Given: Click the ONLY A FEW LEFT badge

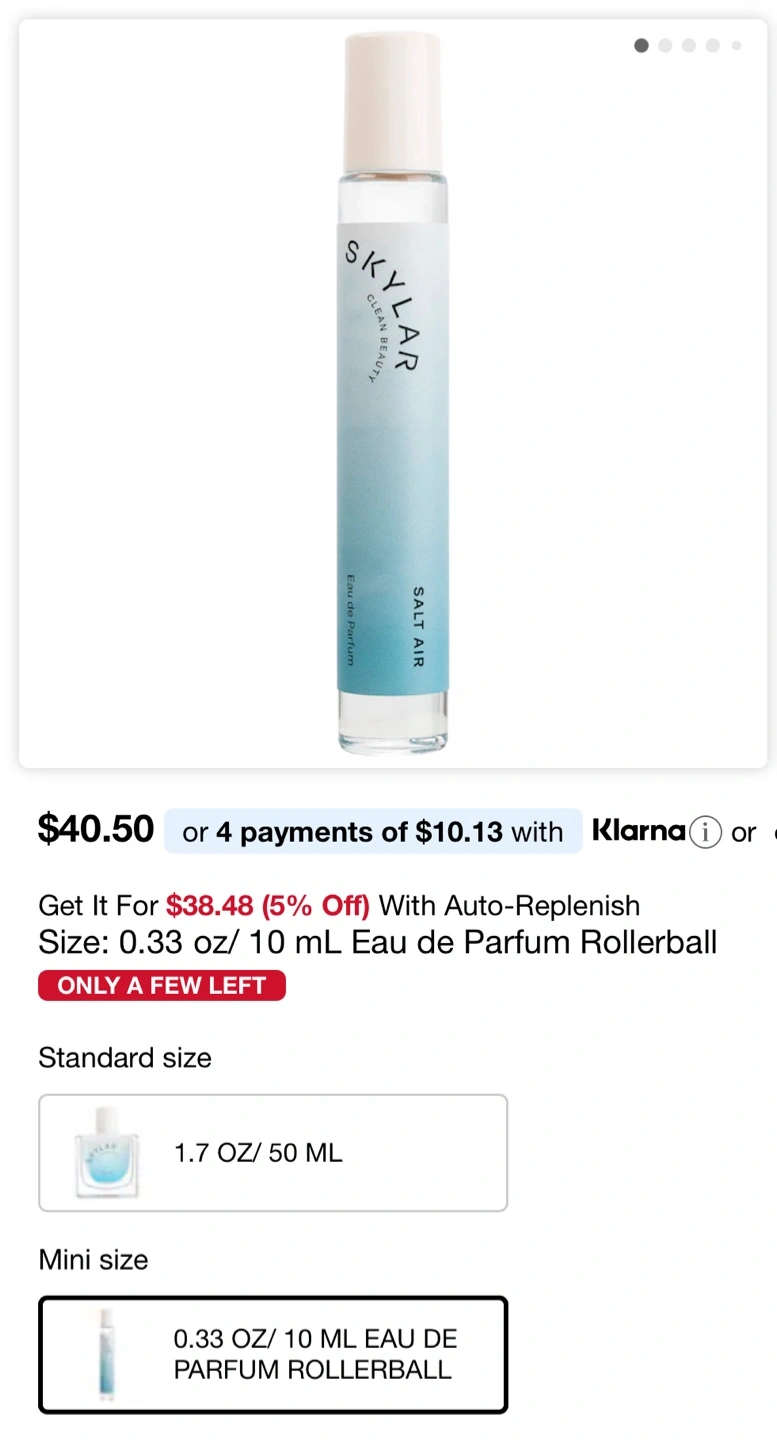Looking at the screenshot, I should click(162, 985).
